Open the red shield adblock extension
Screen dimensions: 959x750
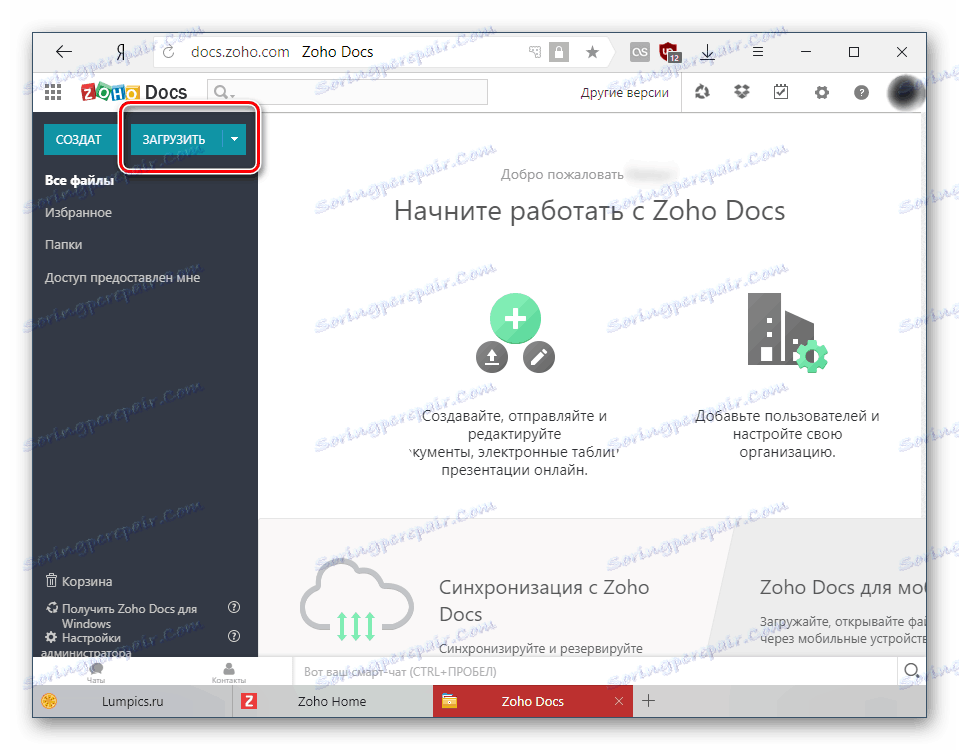(x=670, y=52)
